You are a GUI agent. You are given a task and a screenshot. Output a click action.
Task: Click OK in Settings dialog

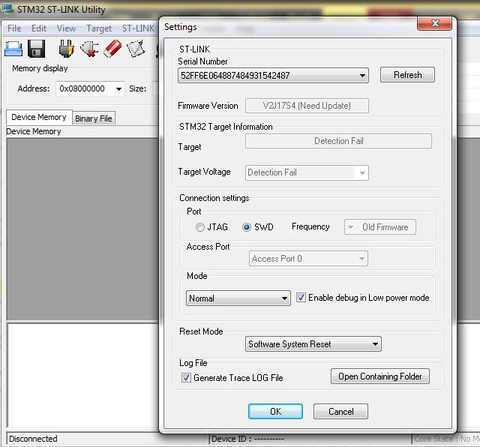point(275,411)
